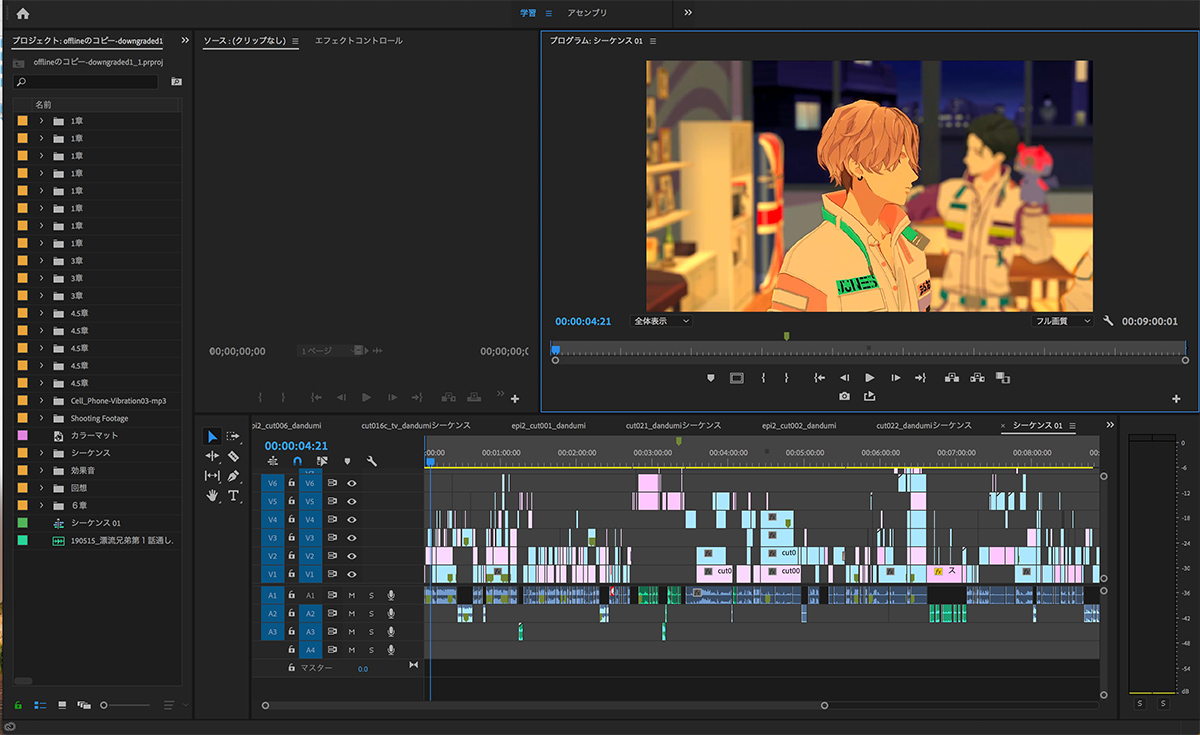Image resolution: width=1200 pixels, height=735 pixels.
Task: Hide the V1 video track
Action: [x=352, y=575]
